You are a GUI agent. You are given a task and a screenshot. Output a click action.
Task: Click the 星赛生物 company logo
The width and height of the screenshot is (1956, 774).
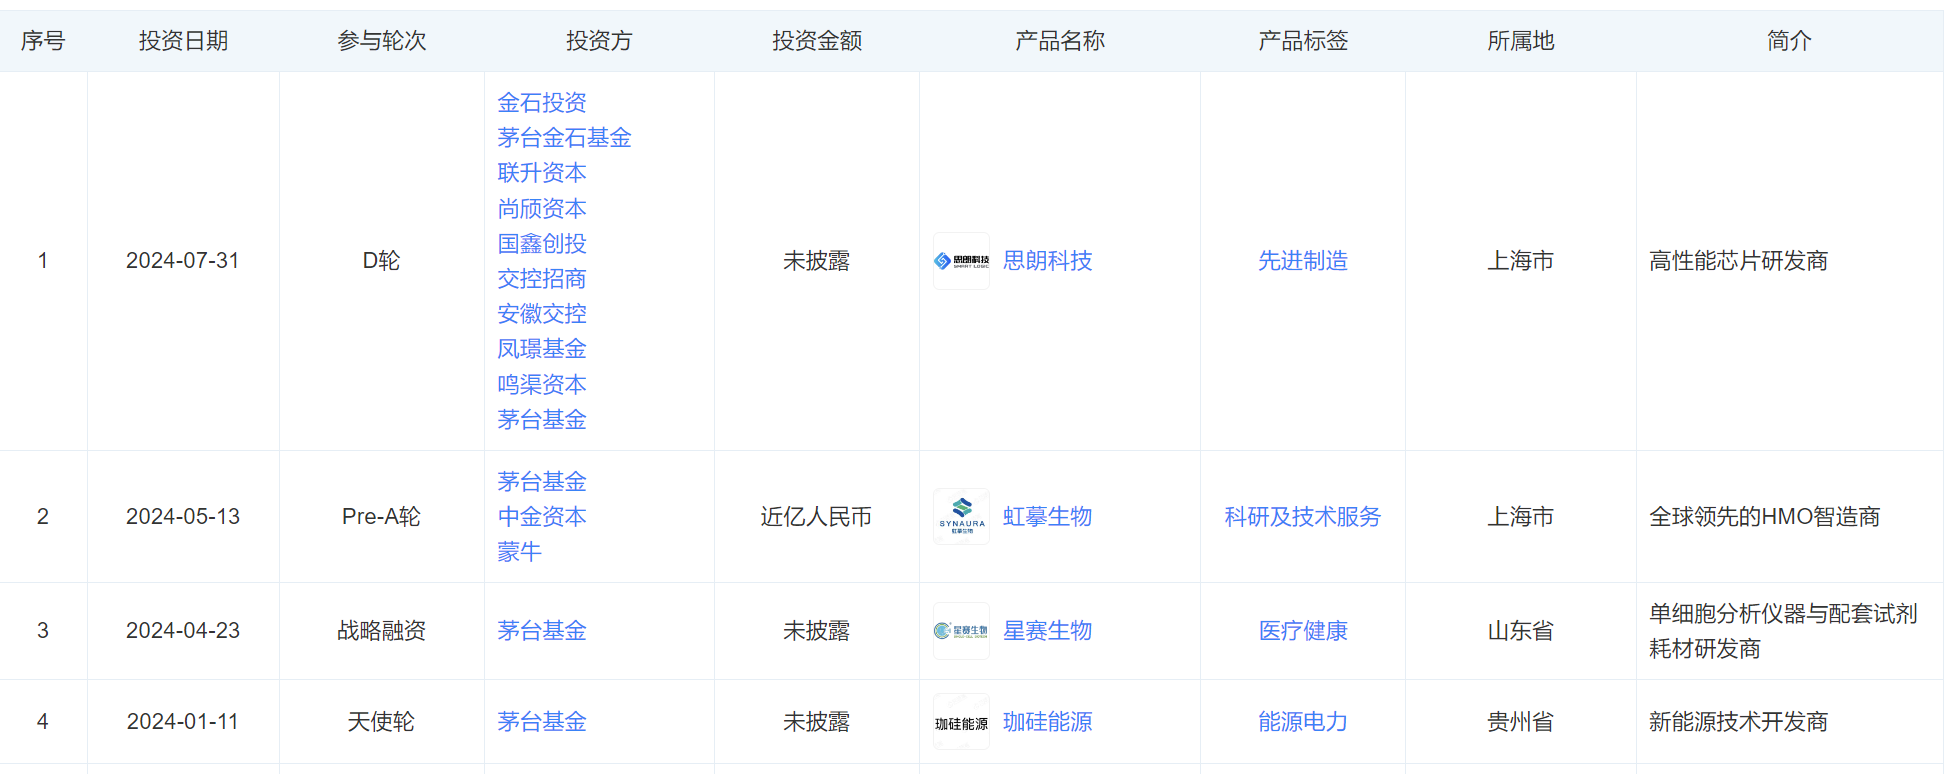pos(961,631)
